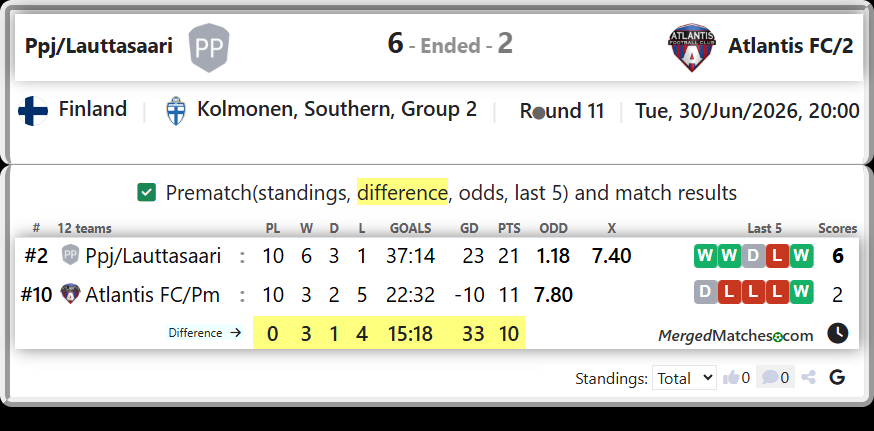Click the MergedMatches.com logo link
This screenshot has height=431, width=874.
(735, 336)
